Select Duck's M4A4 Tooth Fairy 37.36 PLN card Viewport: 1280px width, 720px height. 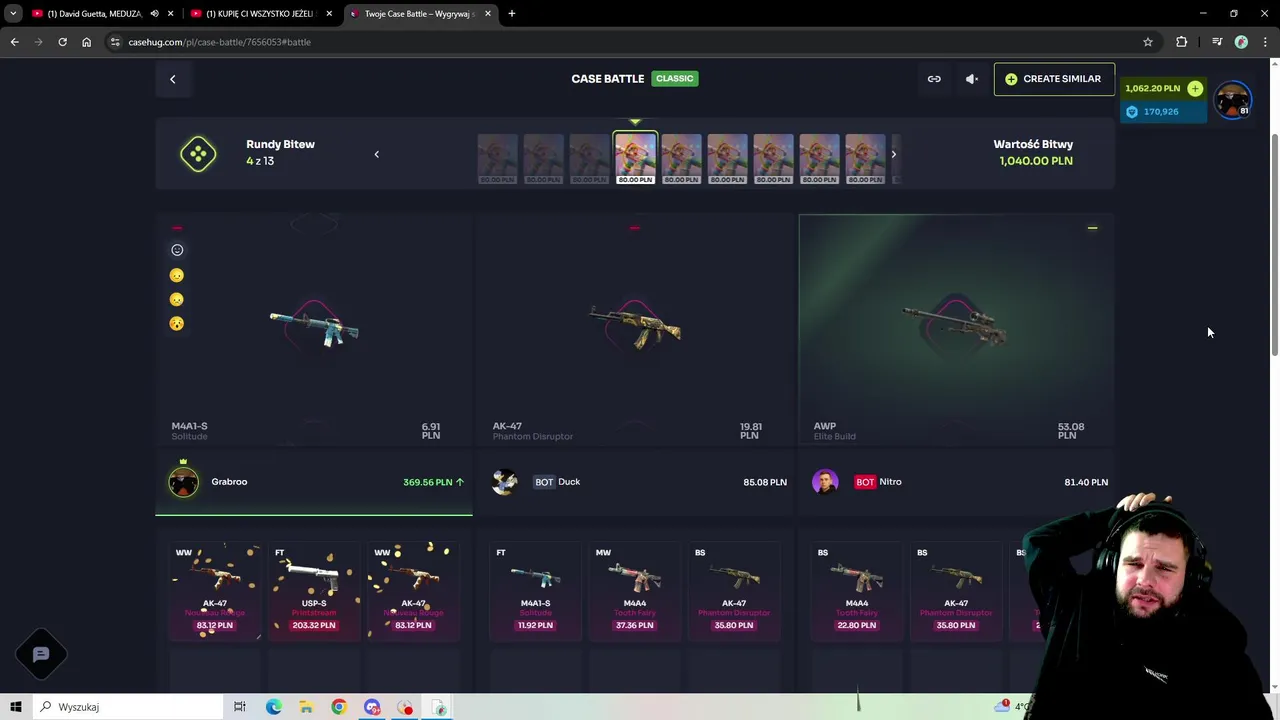pos(634,590)
